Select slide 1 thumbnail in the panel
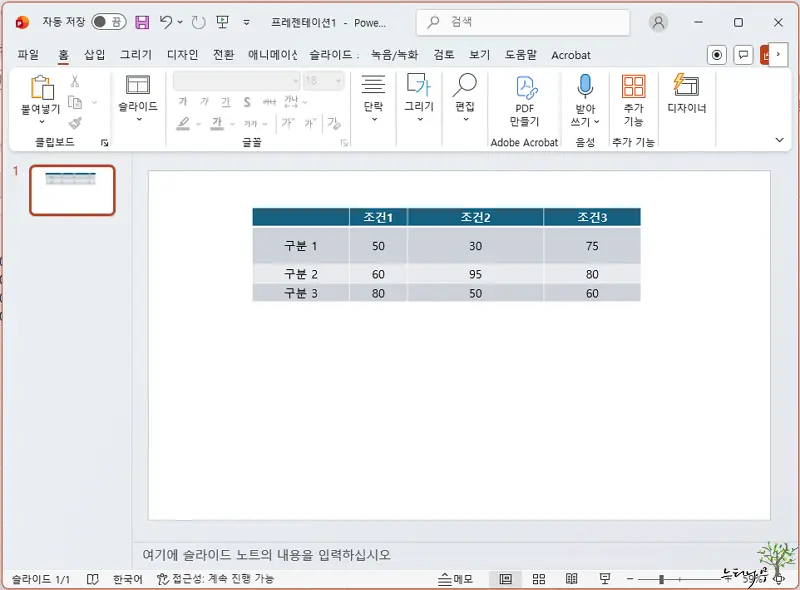 coord(70,190)
